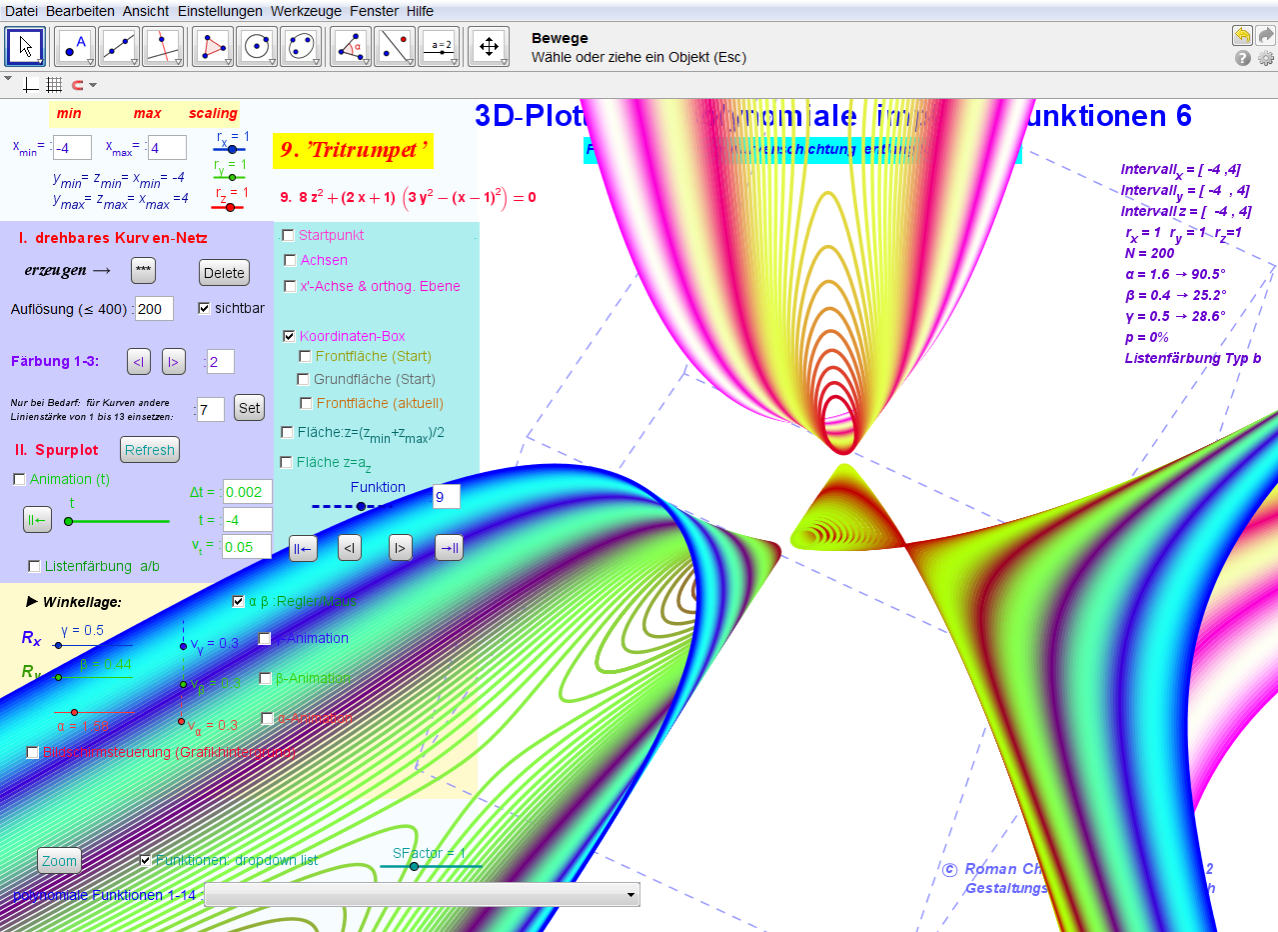Viewport: 1278px width, 932px height.
Task: Jump to last function with →|| button
Action: click(449, 547)
